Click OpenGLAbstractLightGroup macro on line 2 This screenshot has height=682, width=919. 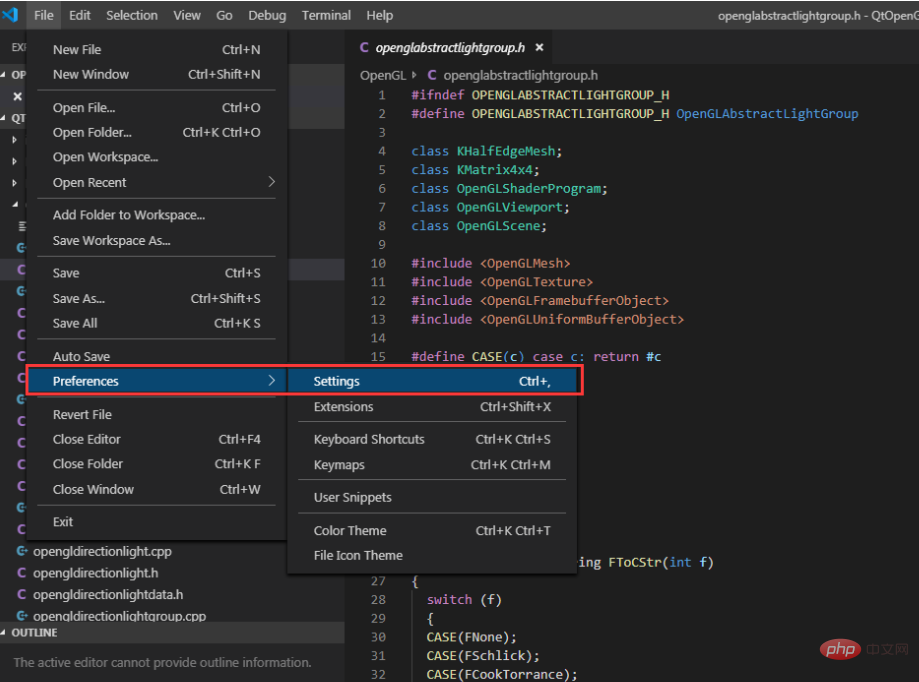coord(767,114)
